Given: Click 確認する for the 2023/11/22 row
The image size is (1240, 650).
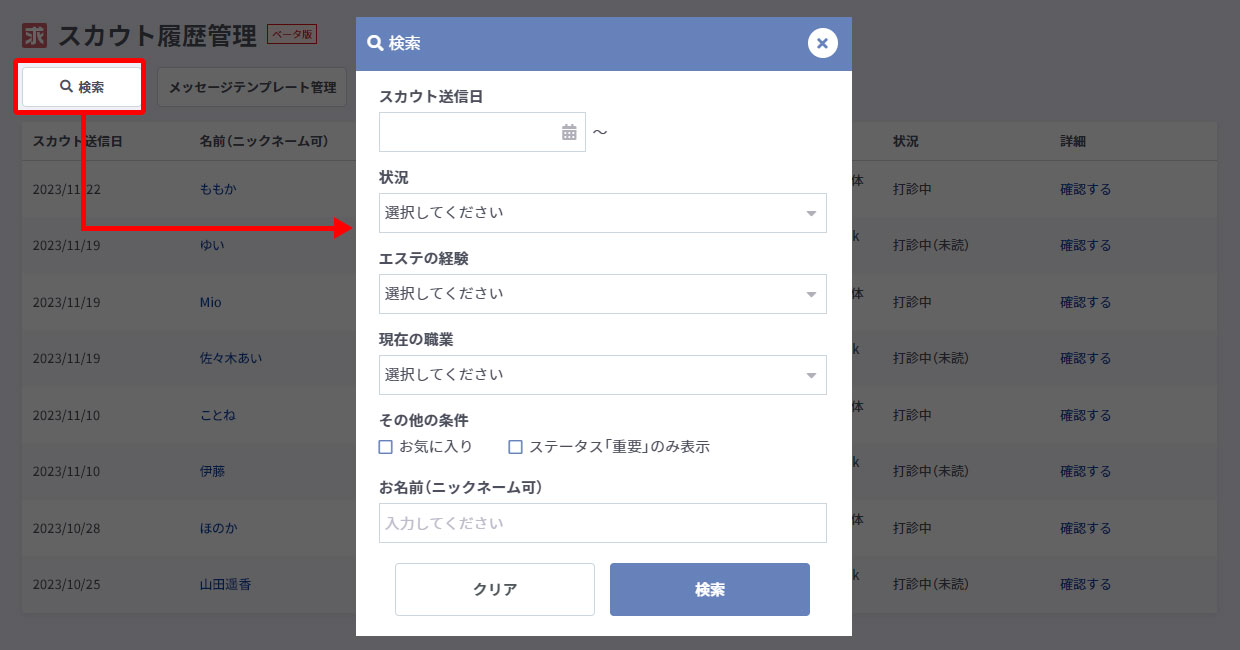Looking at the screenshot, I should pos(1085,189).
